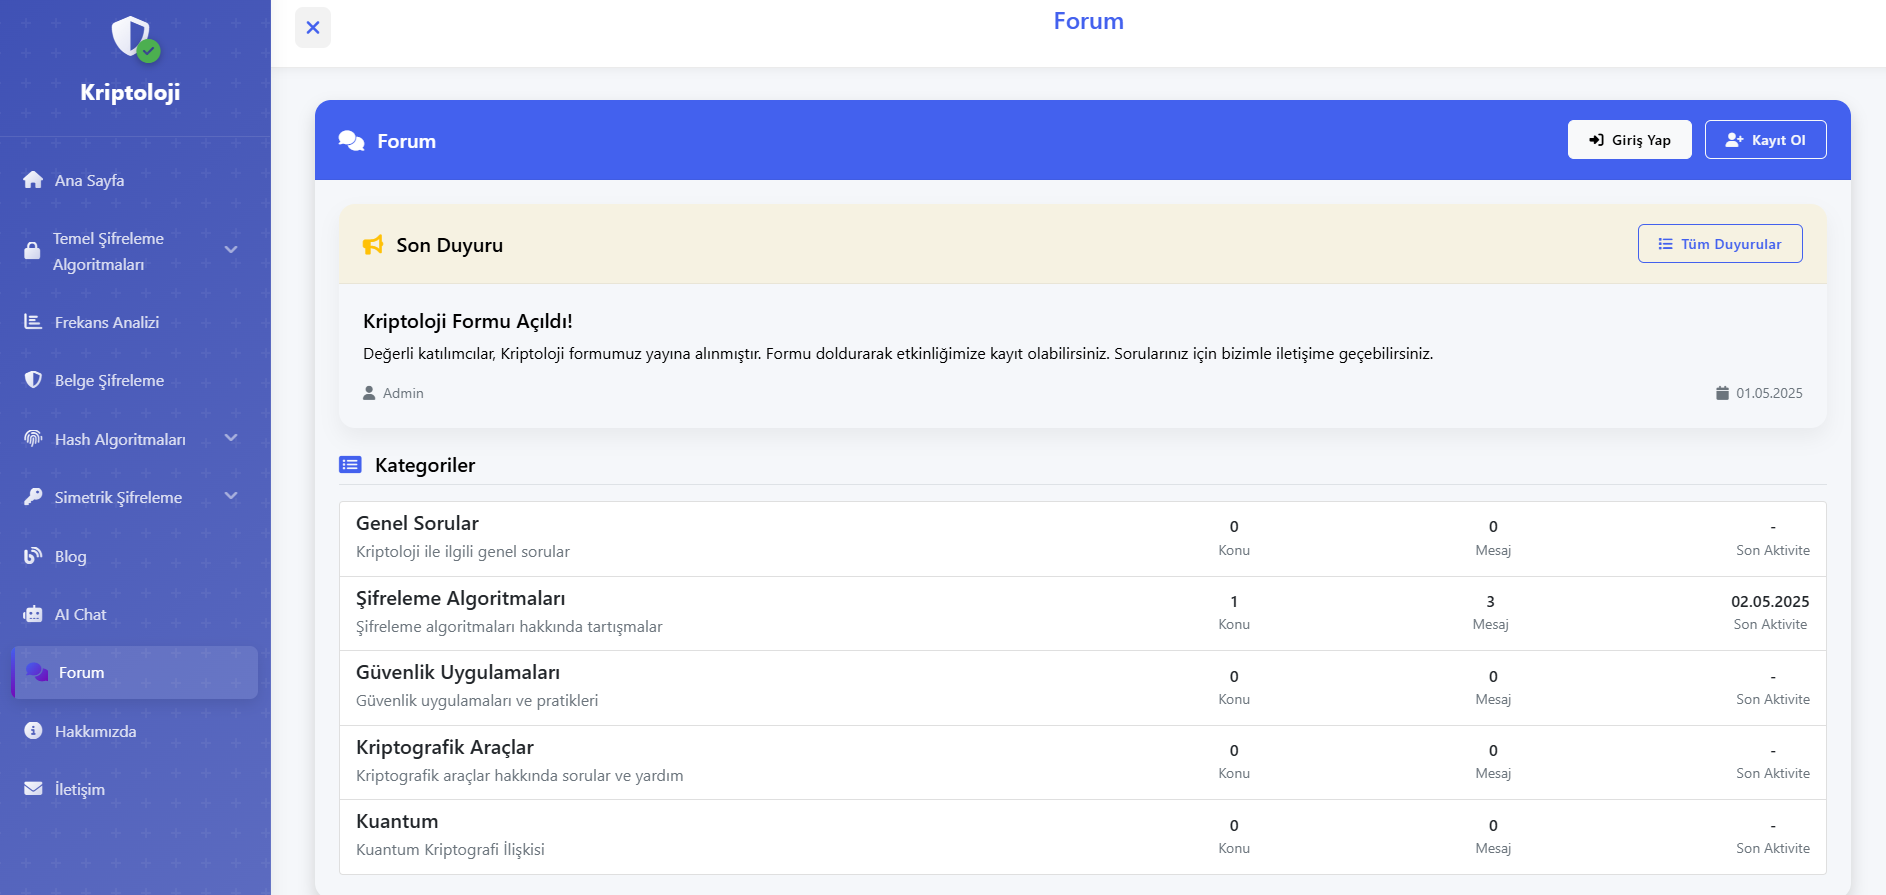Image resolution: width=1886 pixels, height=895 pixels.
Task: Expand the Hash Algoritmaları chevron
Action: click(231, 438)
